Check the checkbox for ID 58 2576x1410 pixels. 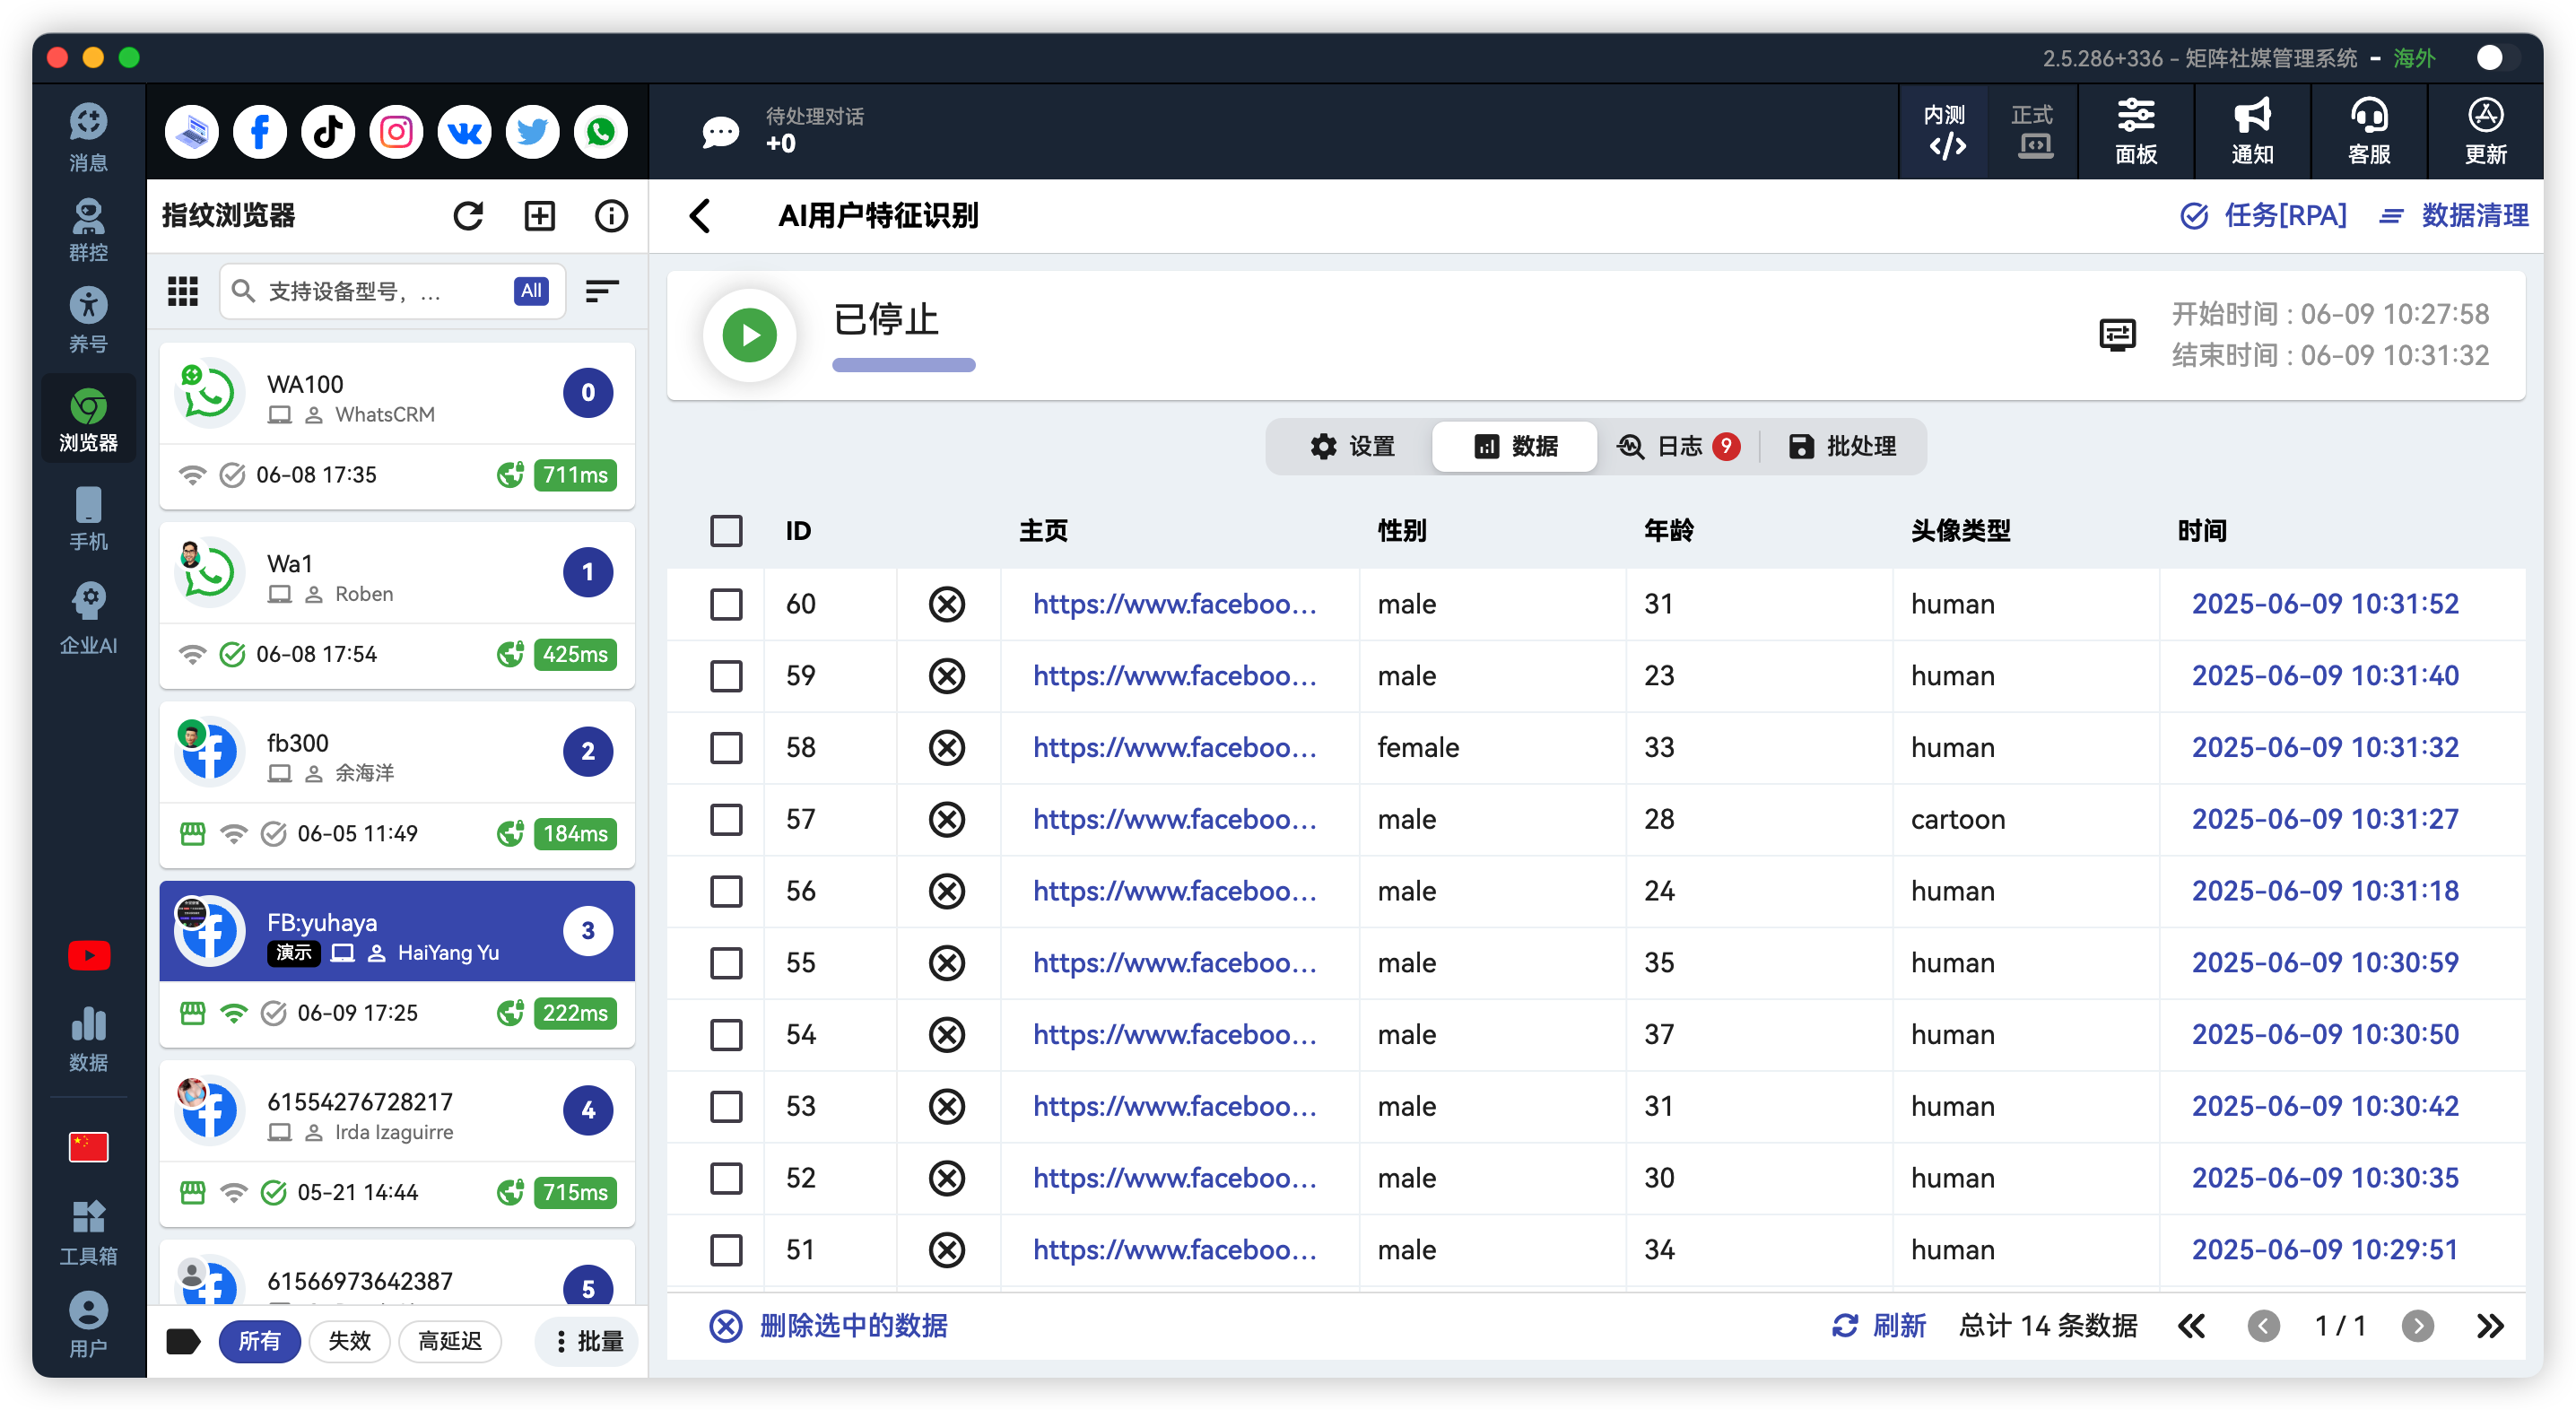point(726,748)
